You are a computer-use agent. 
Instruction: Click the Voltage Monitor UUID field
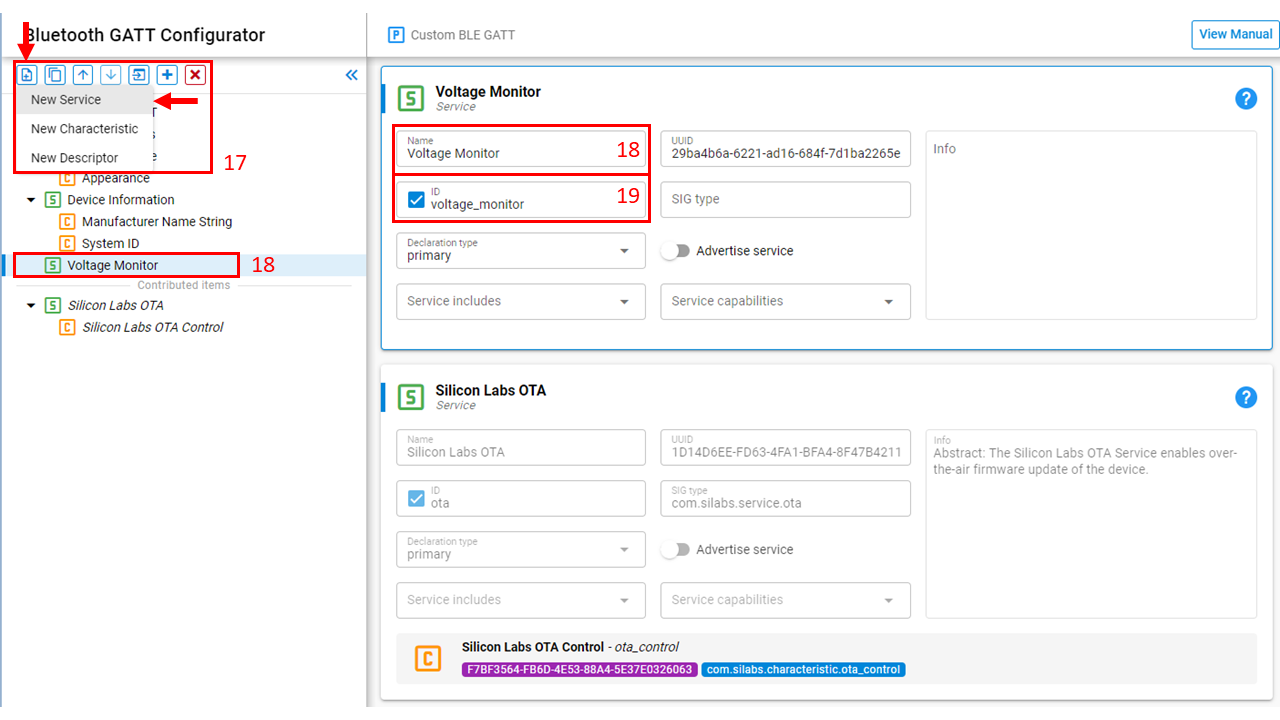pyautogui.click(x=785, y=148)
